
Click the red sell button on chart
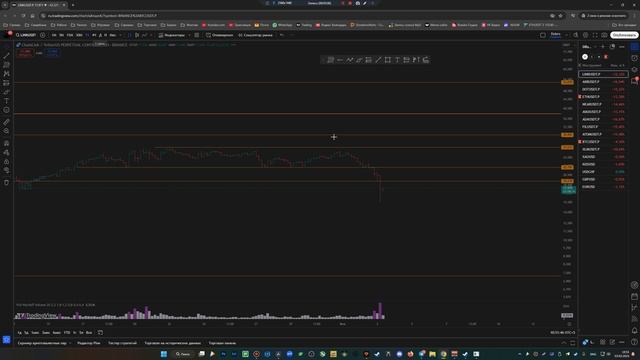pyautogui.click(x=25, y=53)
